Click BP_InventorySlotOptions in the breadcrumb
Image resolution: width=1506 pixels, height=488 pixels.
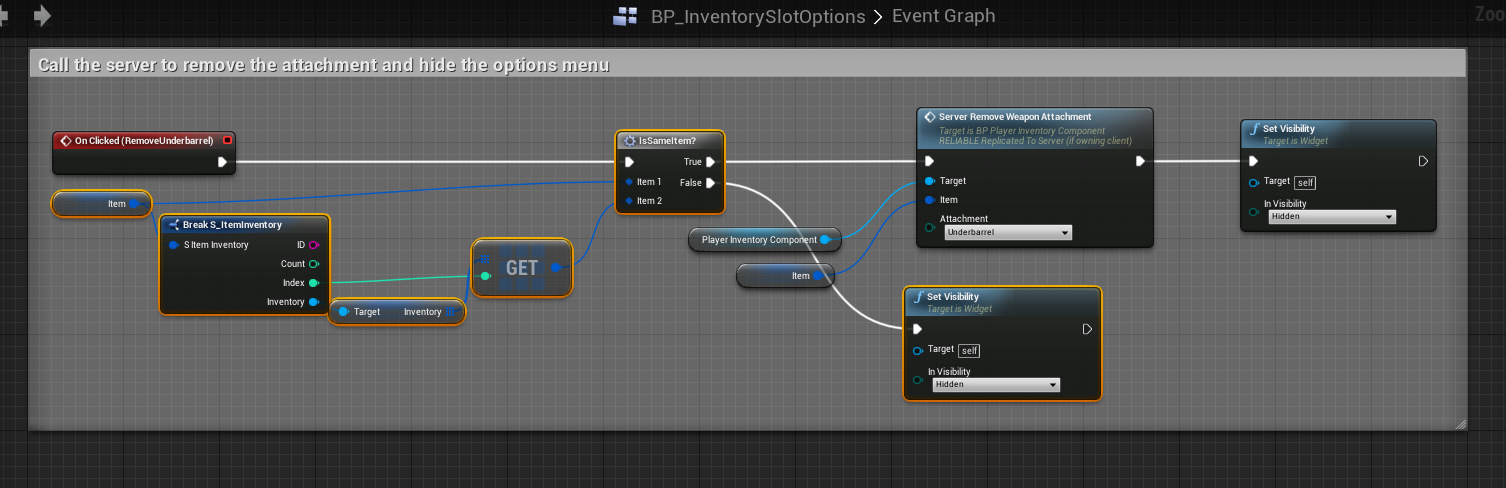click(x=758, y=17)
